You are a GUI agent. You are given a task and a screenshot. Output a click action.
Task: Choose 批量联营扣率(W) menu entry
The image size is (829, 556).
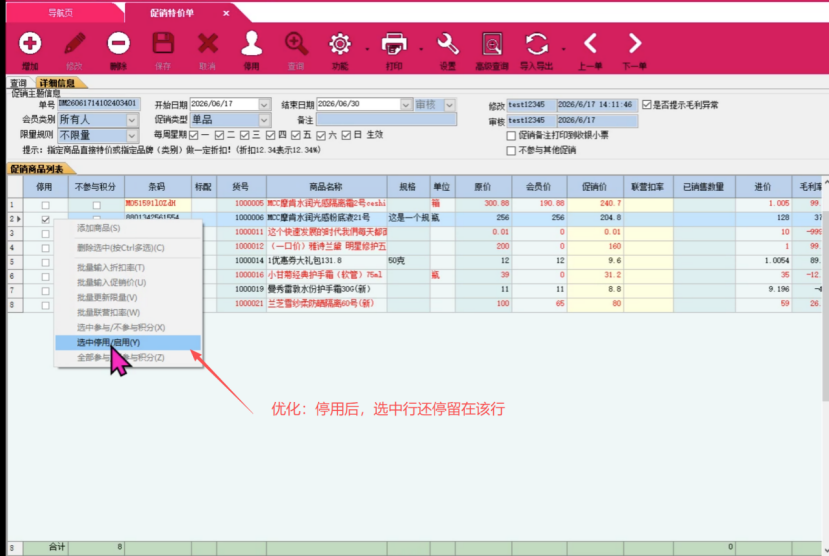coord(128,313)
